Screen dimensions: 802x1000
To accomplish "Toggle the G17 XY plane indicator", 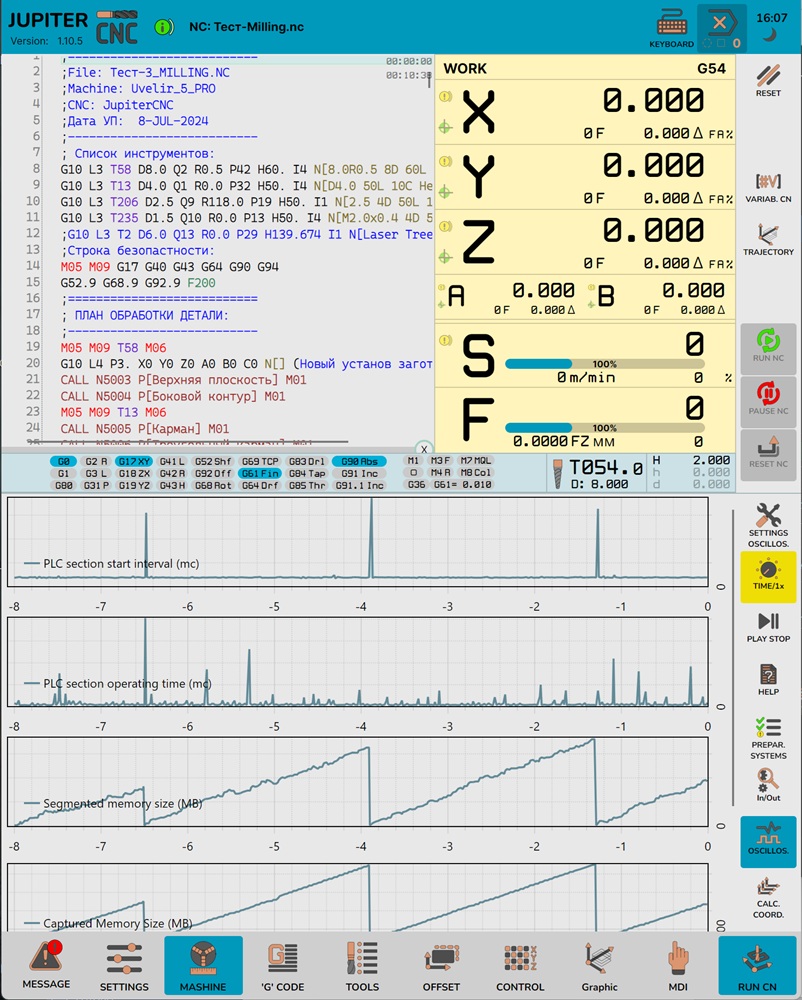I will (132, 461).
